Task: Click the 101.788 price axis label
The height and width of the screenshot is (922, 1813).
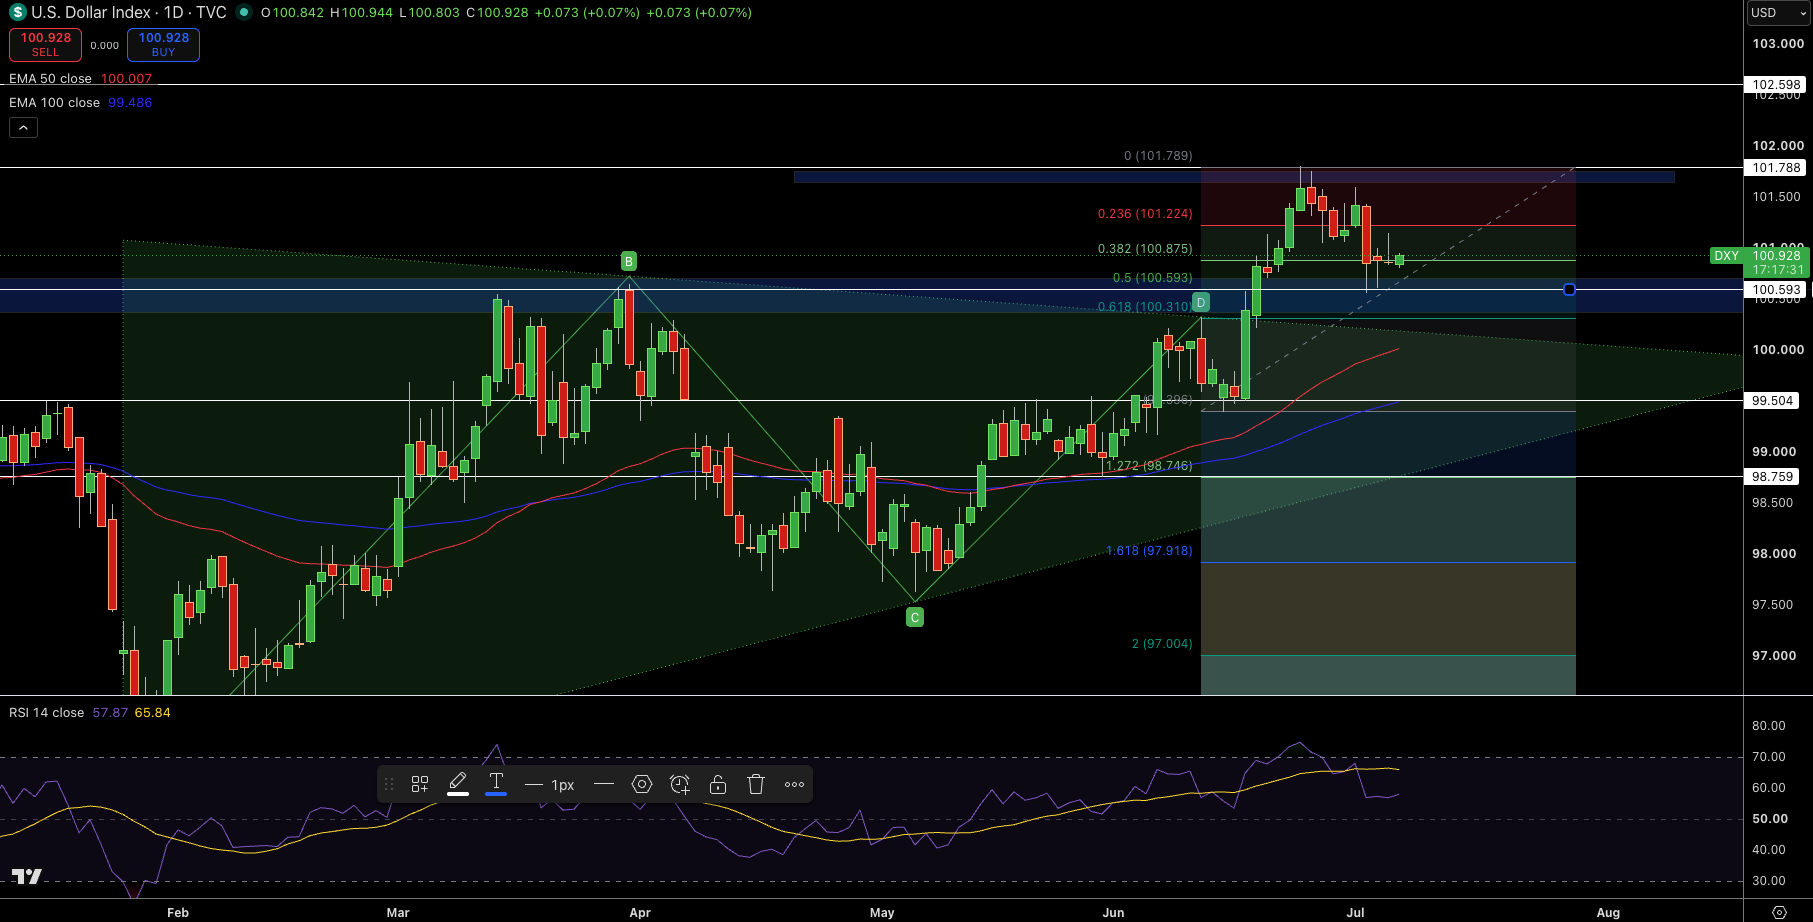Action: 1776,168
